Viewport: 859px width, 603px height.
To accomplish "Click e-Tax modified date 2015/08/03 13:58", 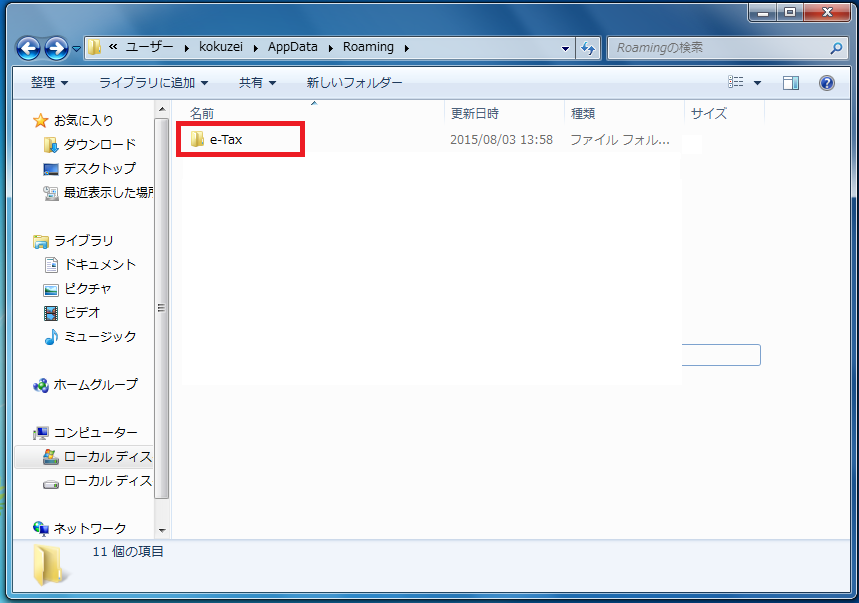I will tap(501, 140).
